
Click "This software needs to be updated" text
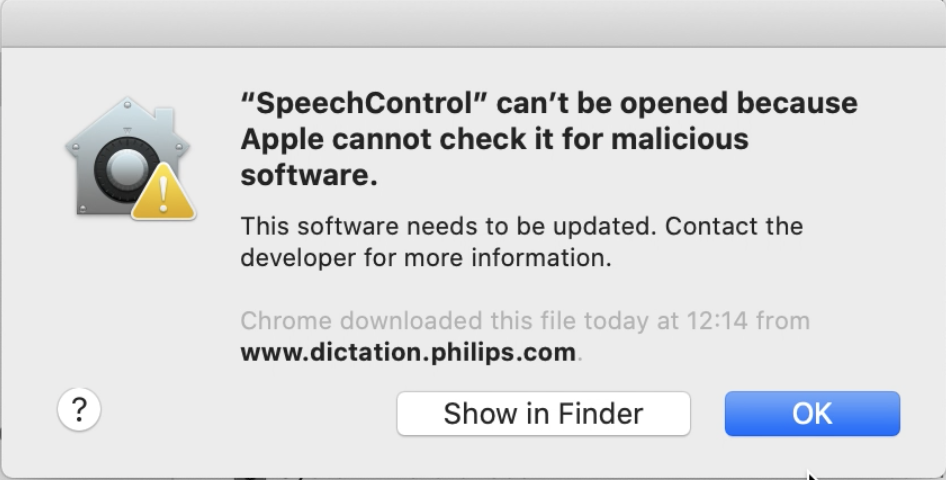coord(448,226)
